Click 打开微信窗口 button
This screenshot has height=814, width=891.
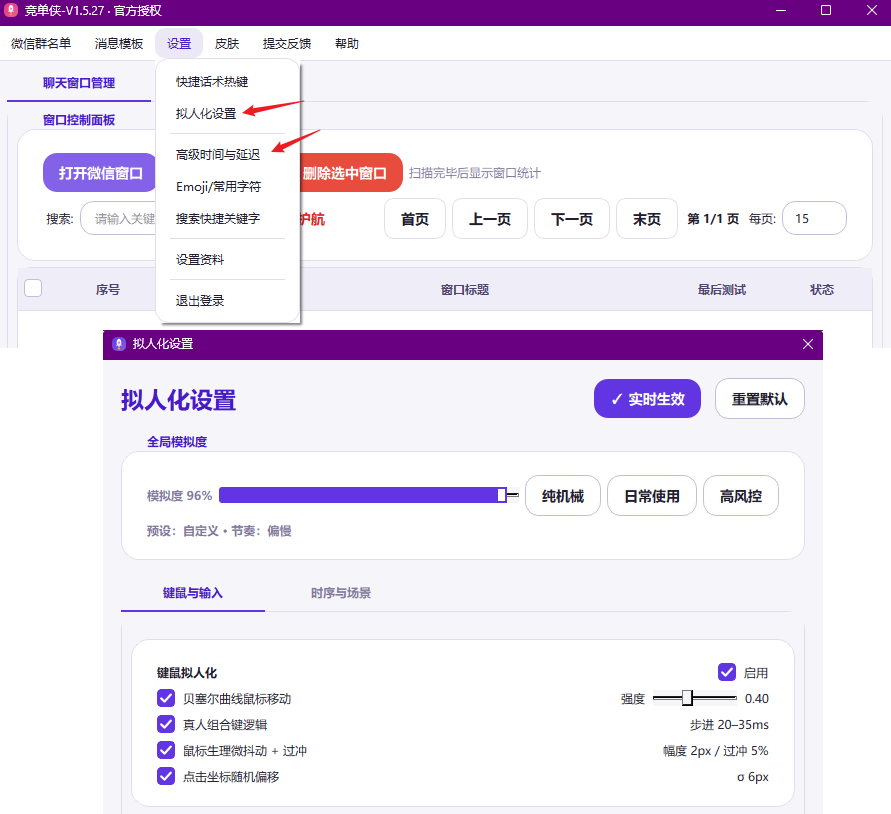[x=100, y=173]
